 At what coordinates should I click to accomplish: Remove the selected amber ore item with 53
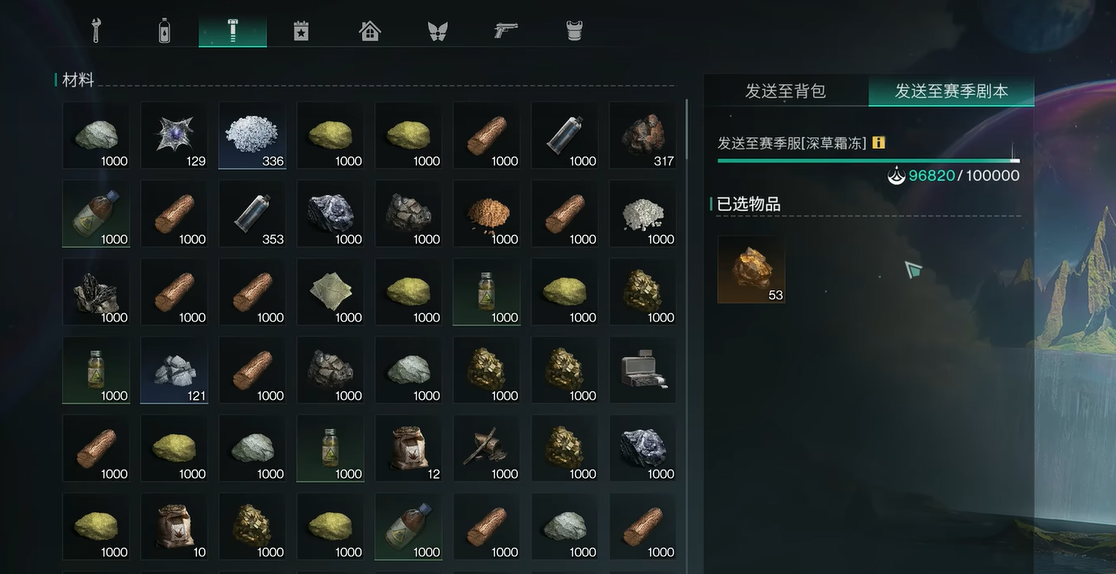(752, 270)
